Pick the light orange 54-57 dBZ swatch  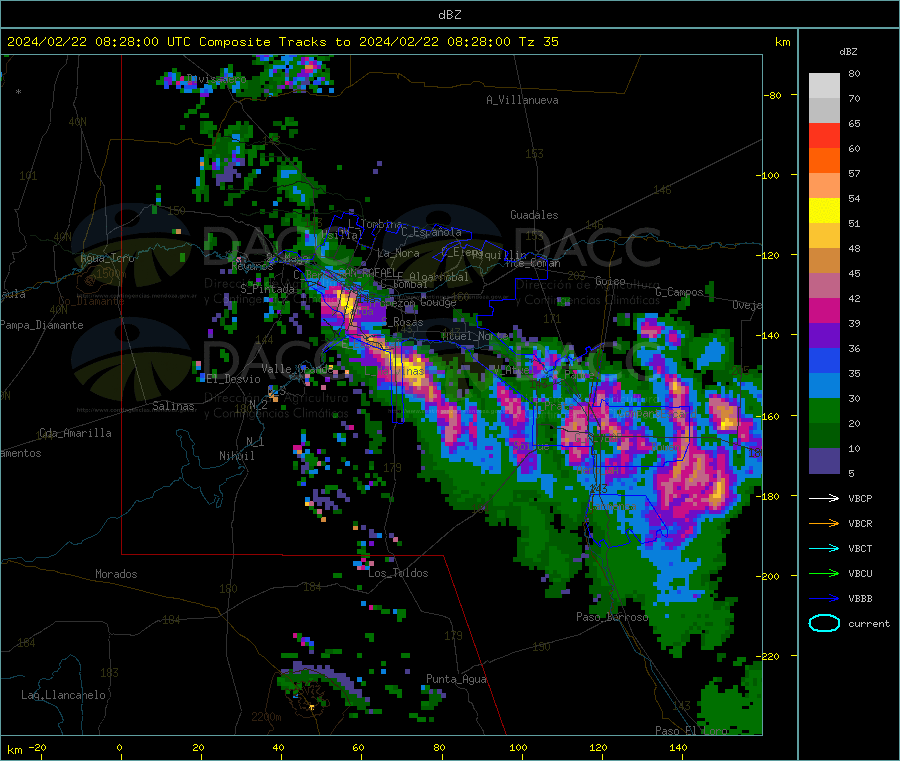tap(824, 185)
